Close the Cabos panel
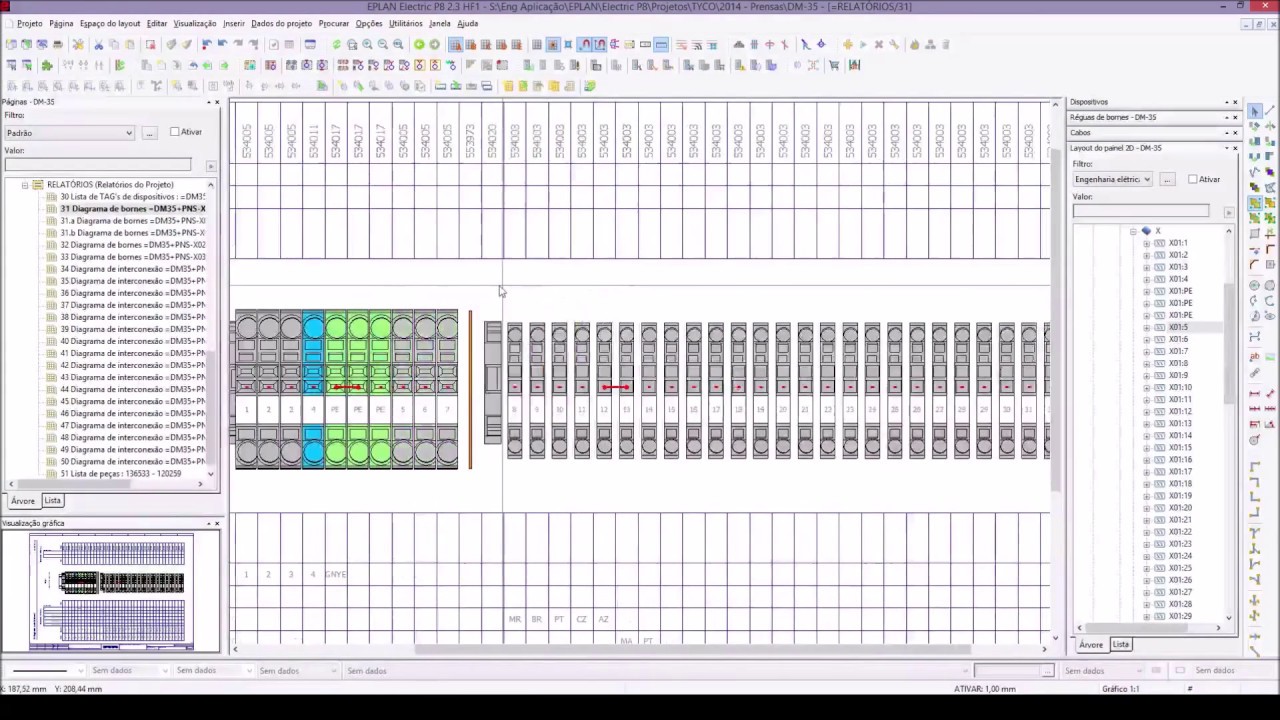The width and height of the screenshot is (1280, 720). click(x=1235, y=132)
